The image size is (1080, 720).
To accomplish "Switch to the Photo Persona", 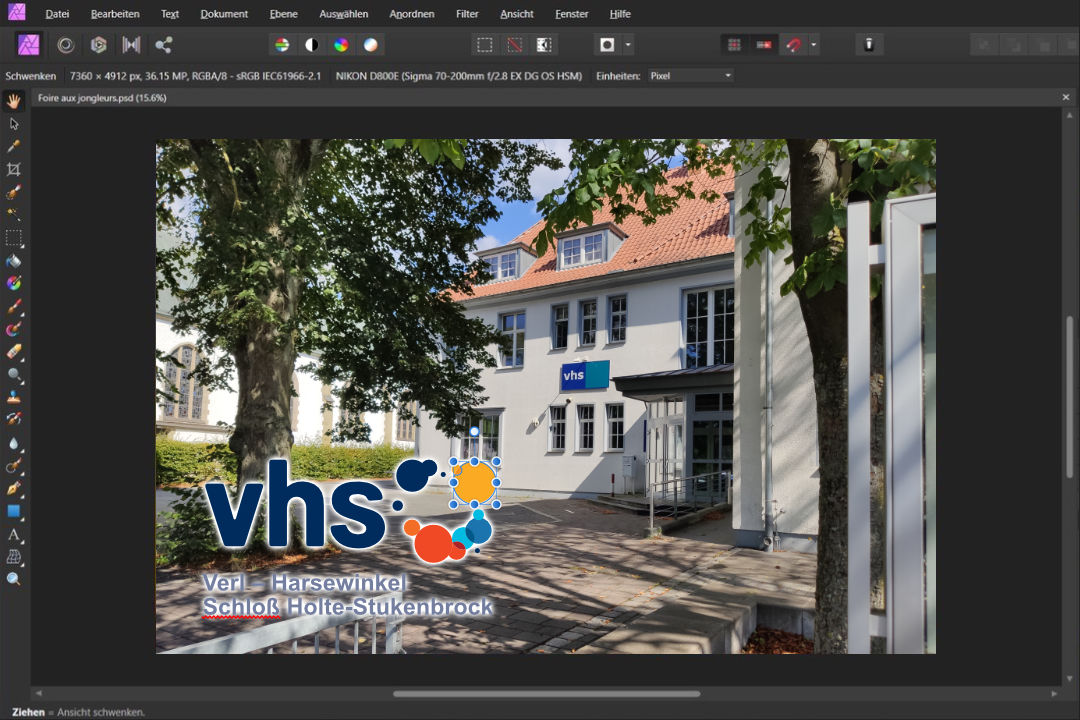I will [x=29, y=45].
